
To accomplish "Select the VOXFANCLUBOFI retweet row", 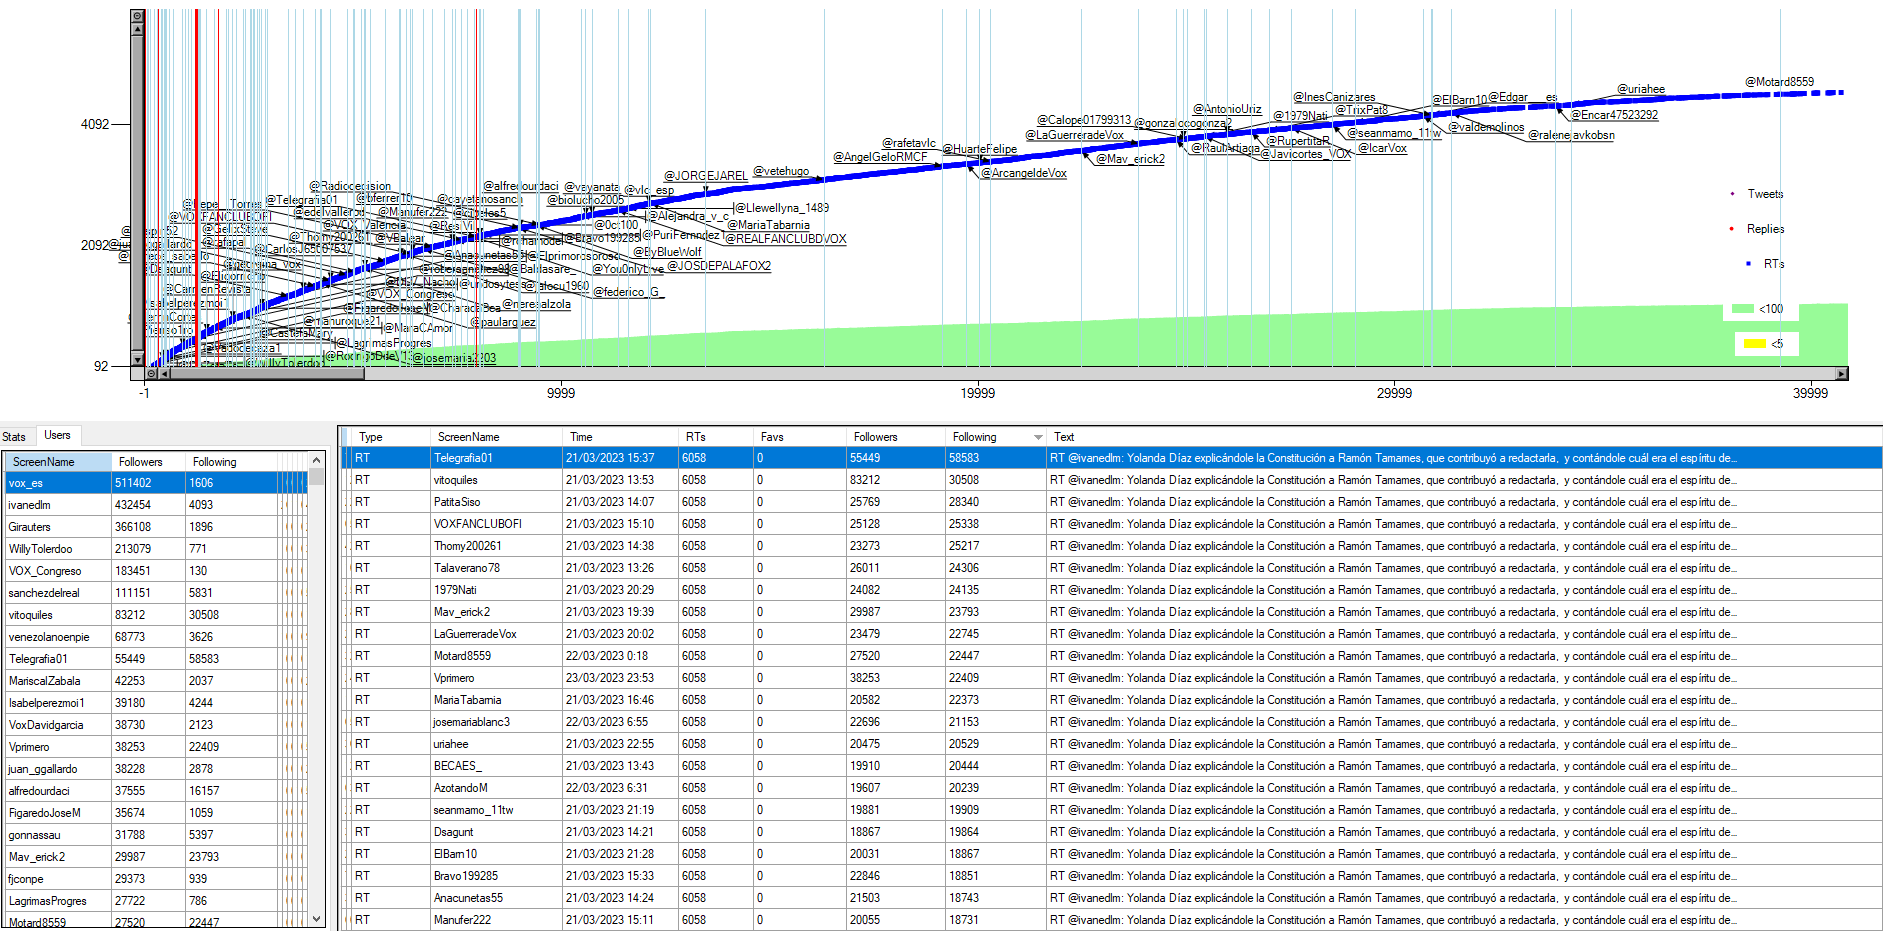I will click(1112, 524).
